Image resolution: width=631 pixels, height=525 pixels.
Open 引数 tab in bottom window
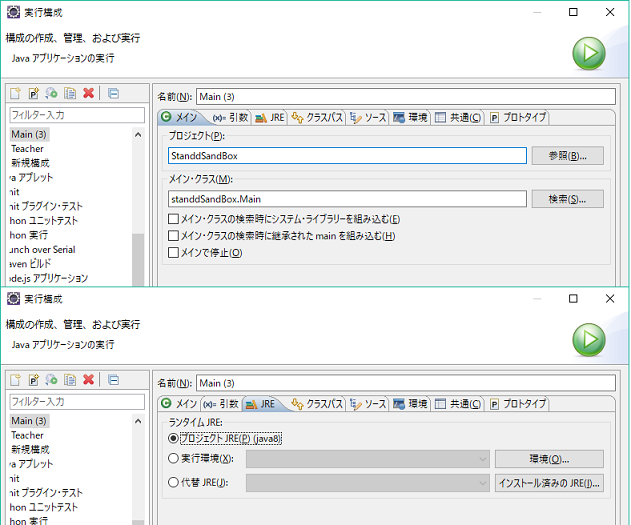[x=221, y=404]
